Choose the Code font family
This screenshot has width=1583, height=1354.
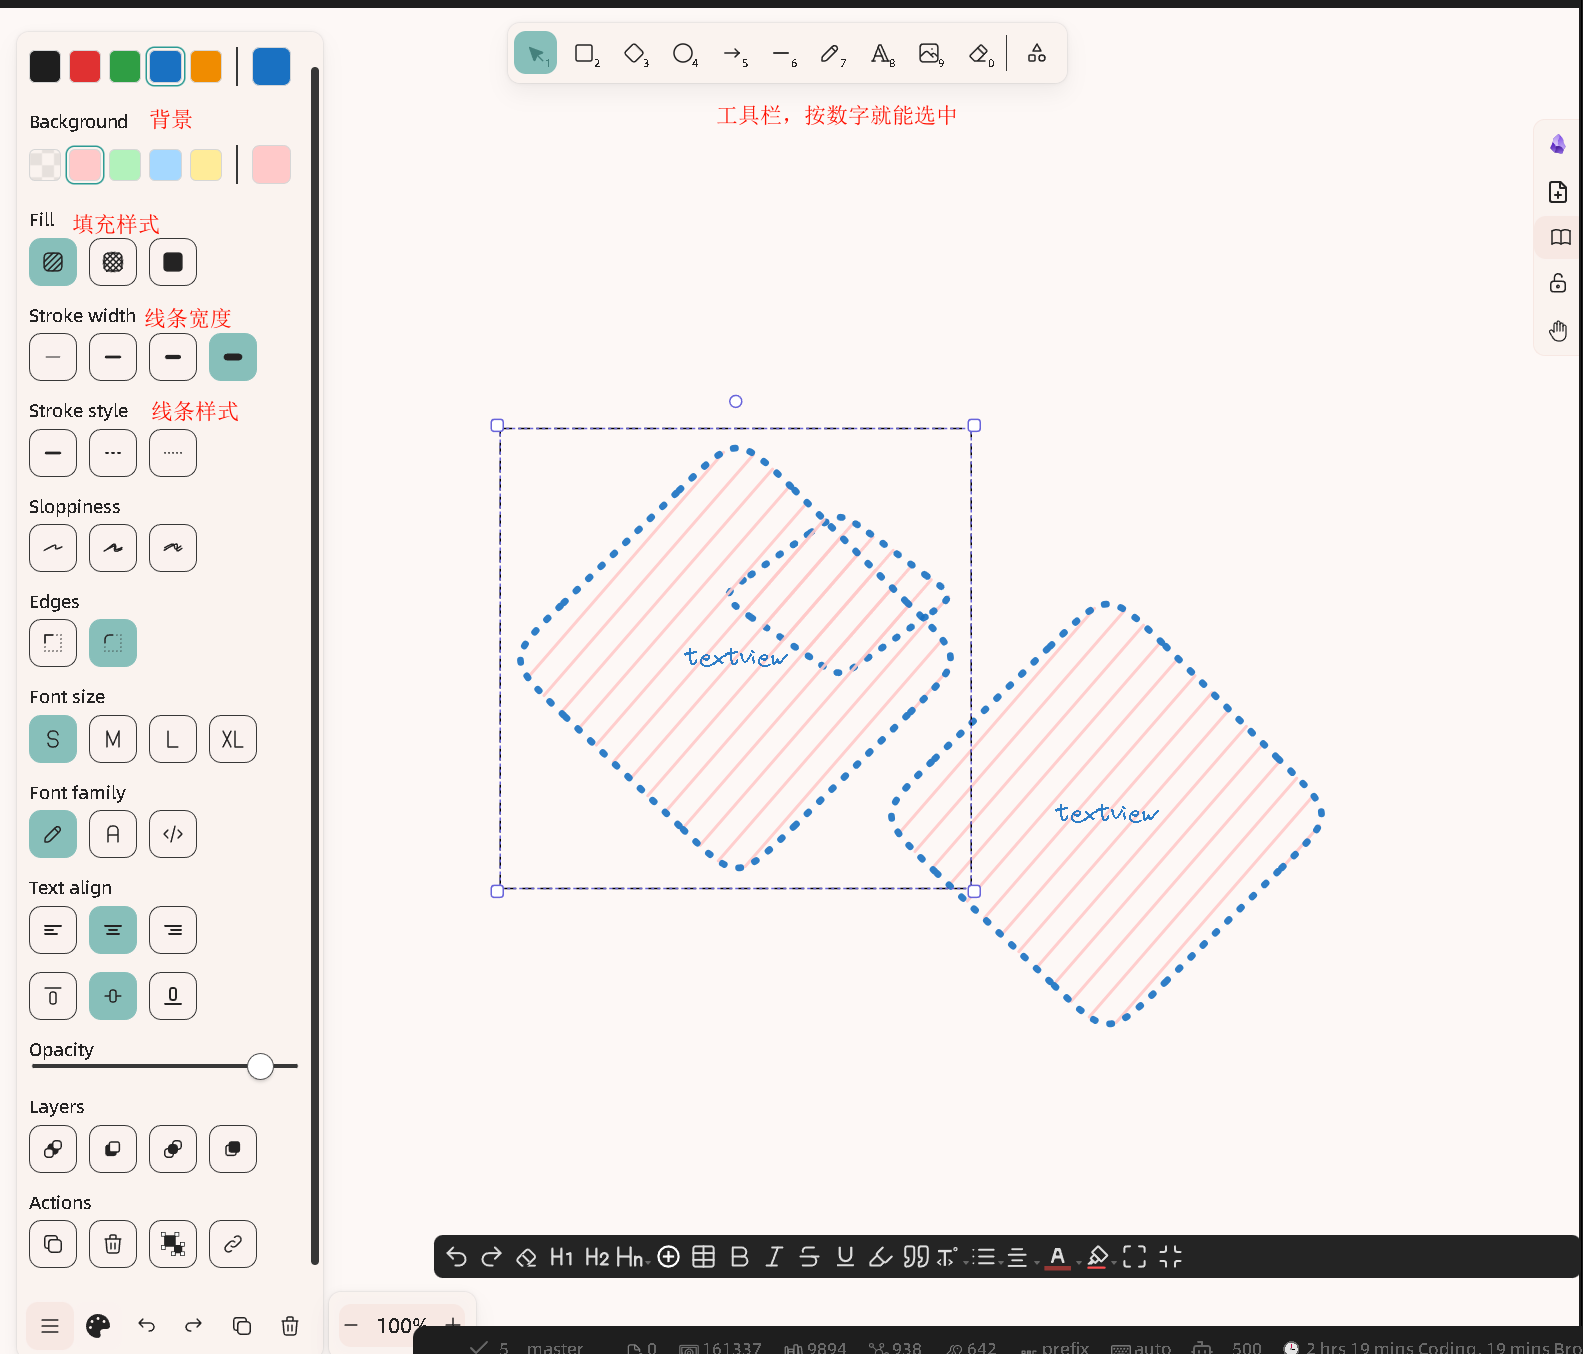point(173,834)
